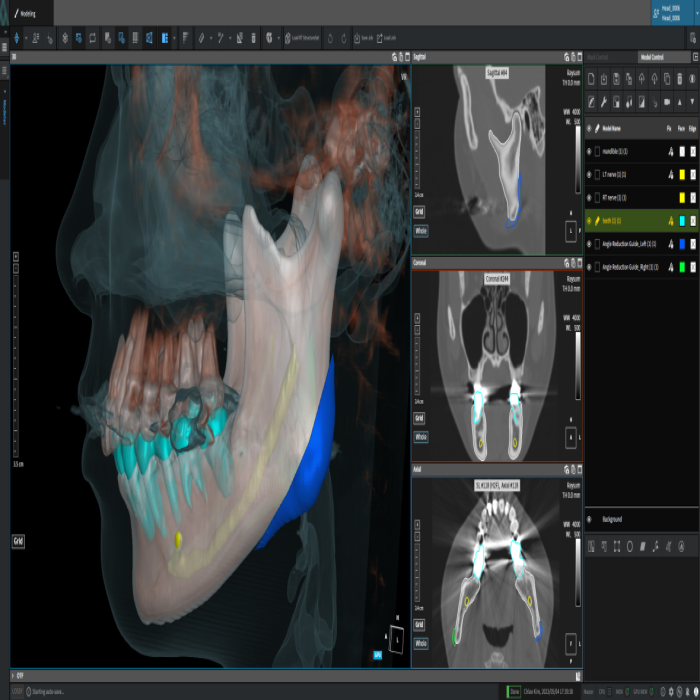Click the orientation cube in the 3D view
This screenshot has width=700, height=700.
(x=396, y=639)
